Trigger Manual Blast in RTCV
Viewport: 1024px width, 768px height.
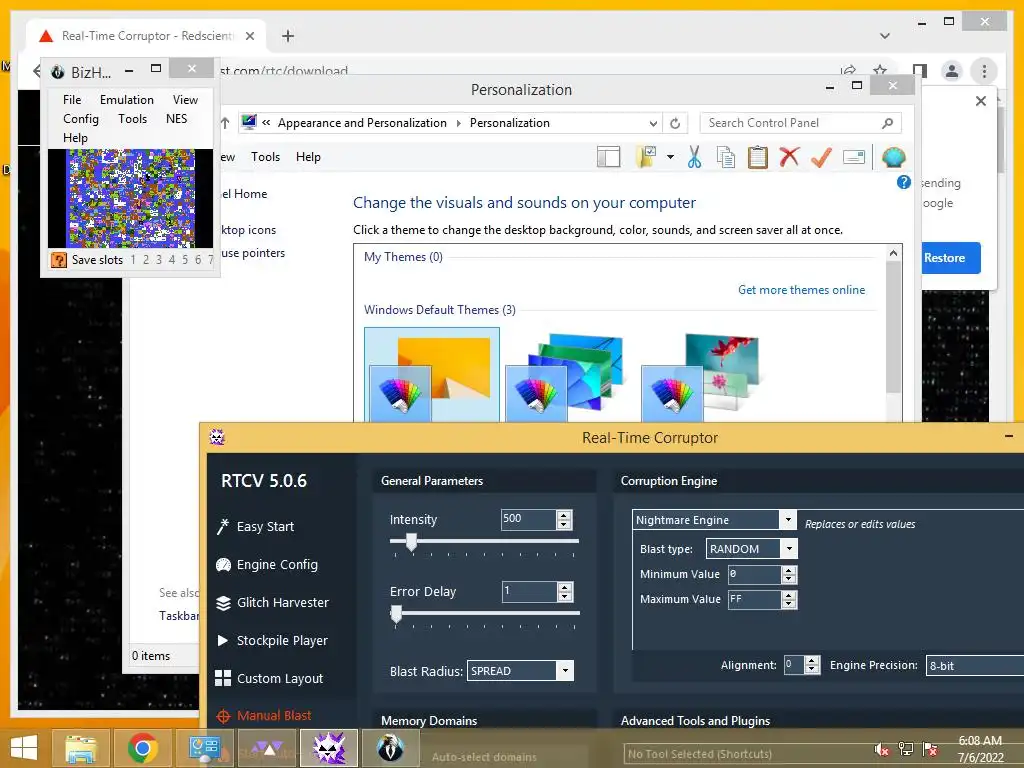tap(264, 716)
